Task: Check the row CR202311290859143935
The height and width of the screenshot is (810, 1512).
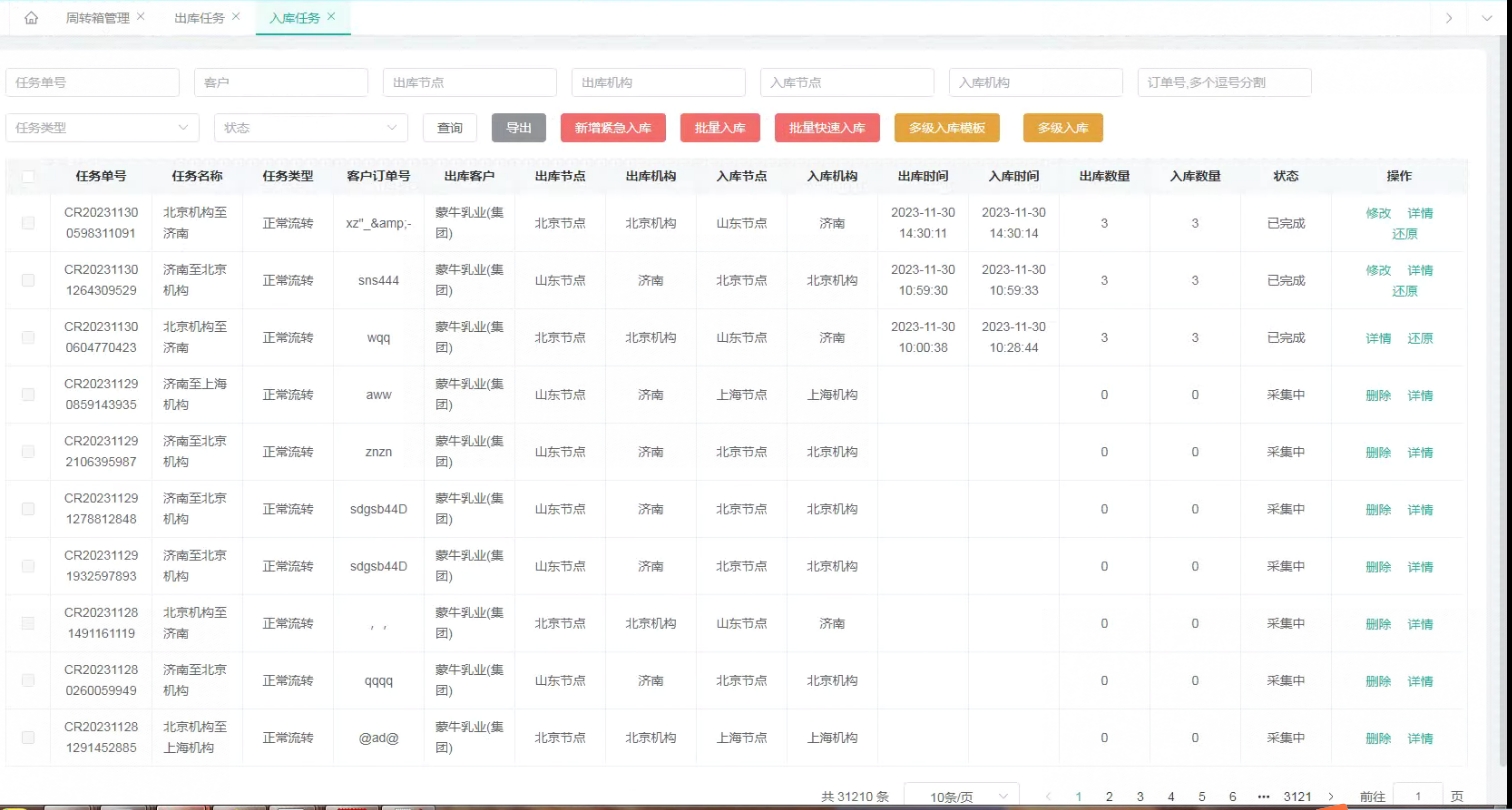Action: (x=28, y=394)
